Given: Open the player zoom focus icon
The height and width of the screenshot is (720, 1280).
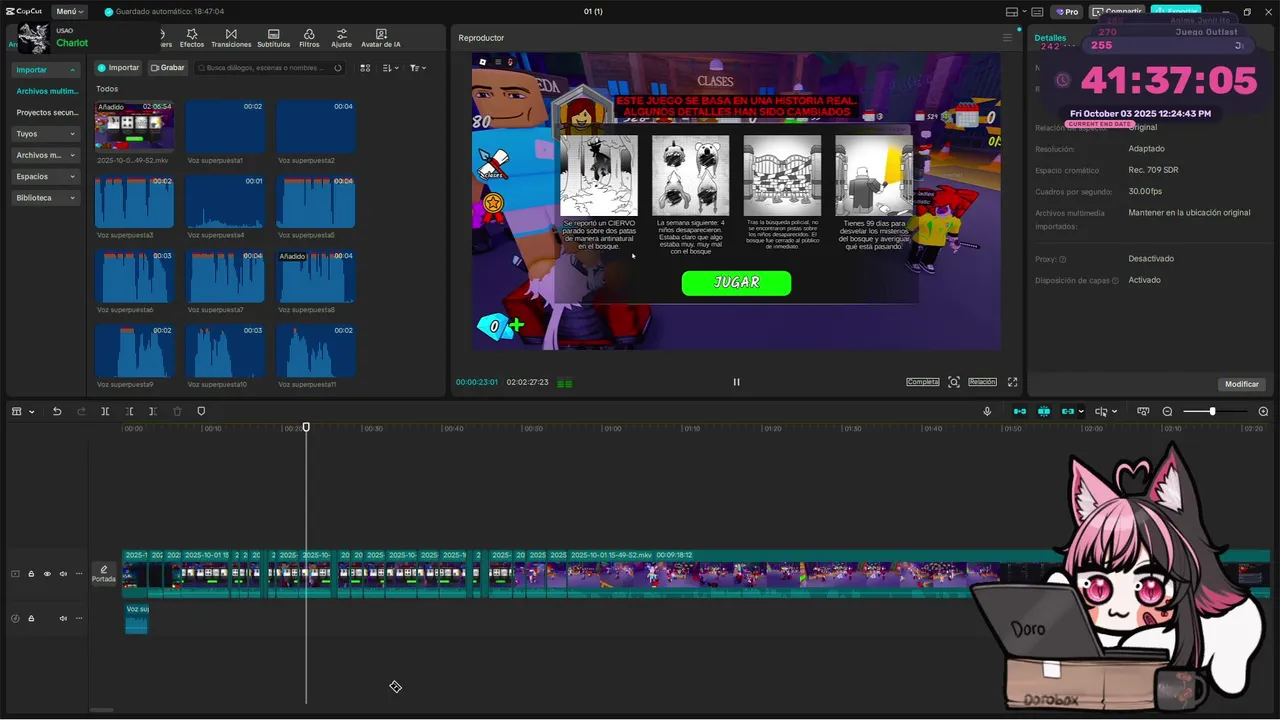Looking at the screenshot, I should pyautogui.click(x=954, y=382).
